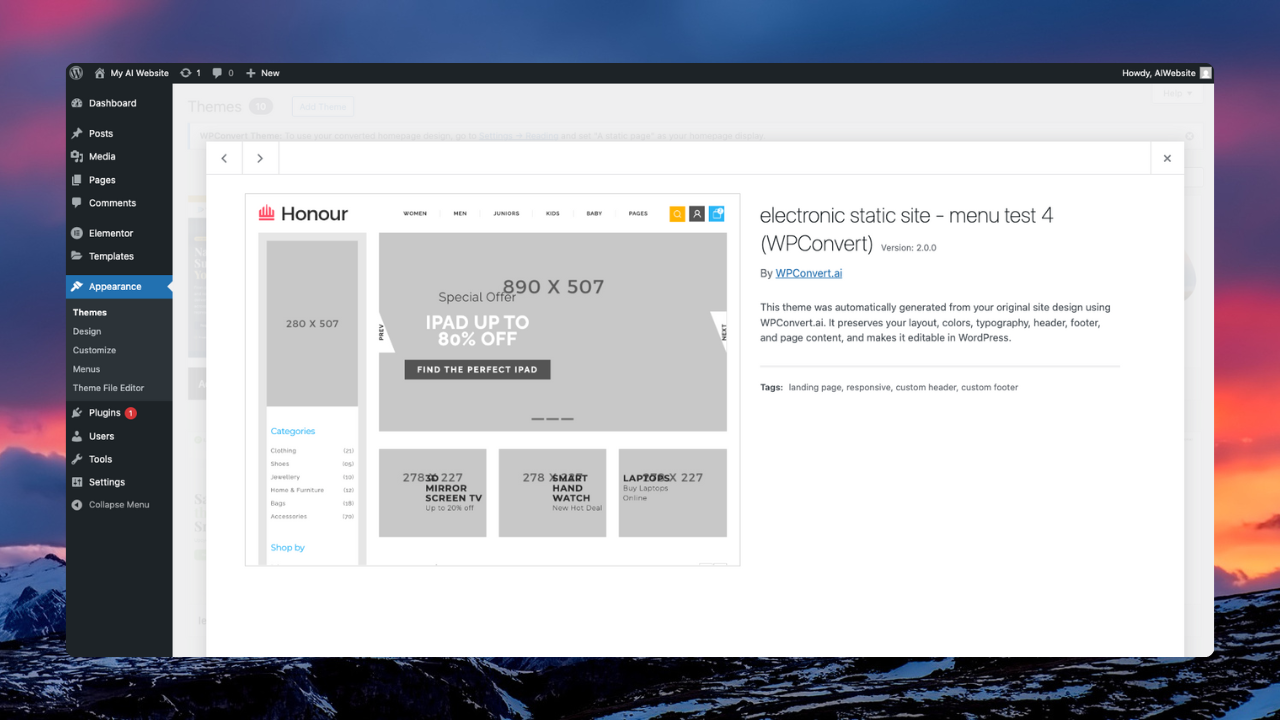Image resolution: width=1280 pixels, height=720 pixels.
Task: Open My AI Website home link
Action: (131, 73)
